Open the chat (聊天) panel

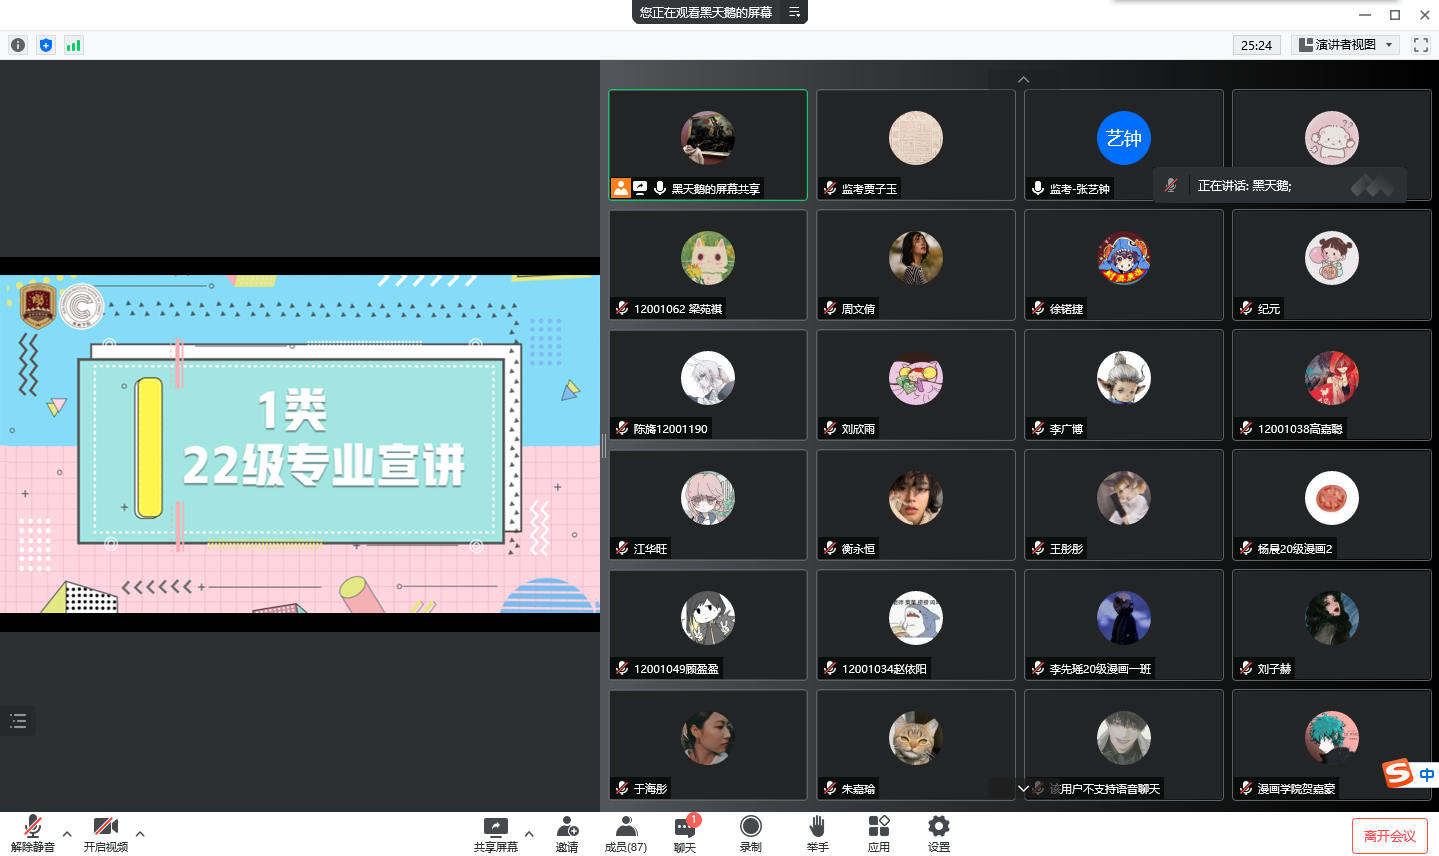pyautogui.click(x=685, y=833)
